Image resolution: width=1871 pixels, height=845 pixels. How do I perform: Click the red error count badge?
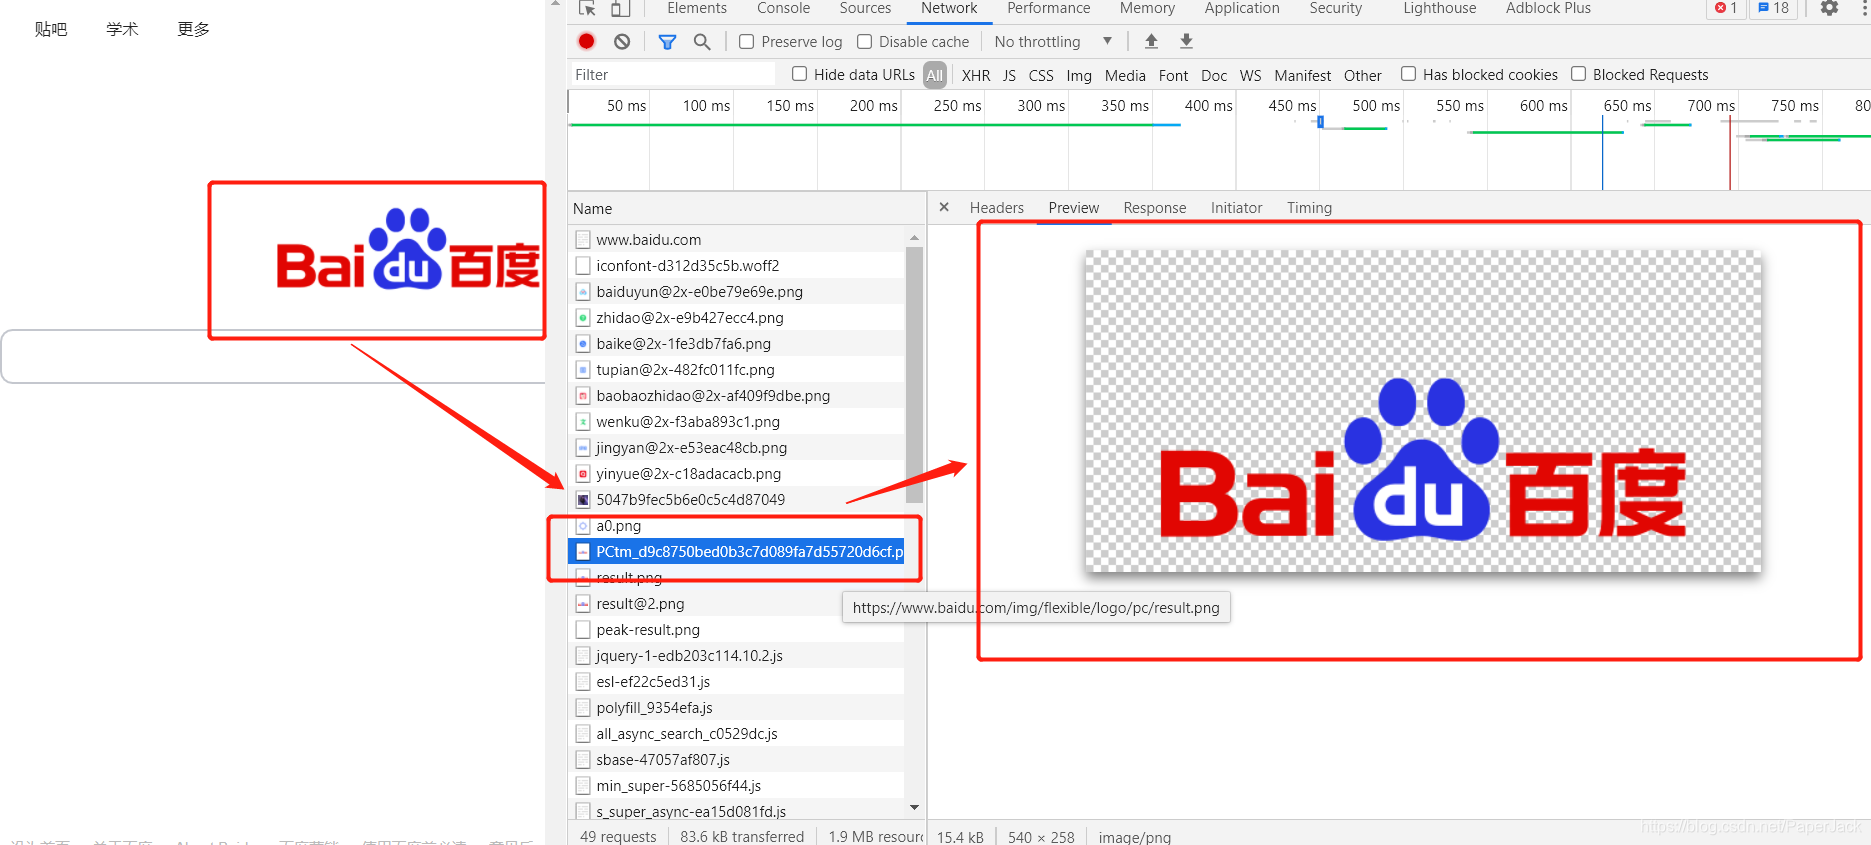(1726, 8)
